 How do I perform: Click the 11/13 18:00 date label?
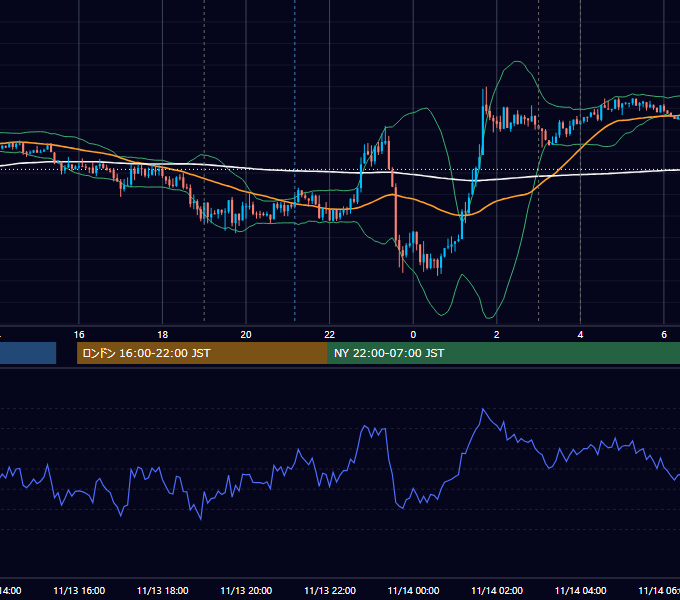coord(163,590)
